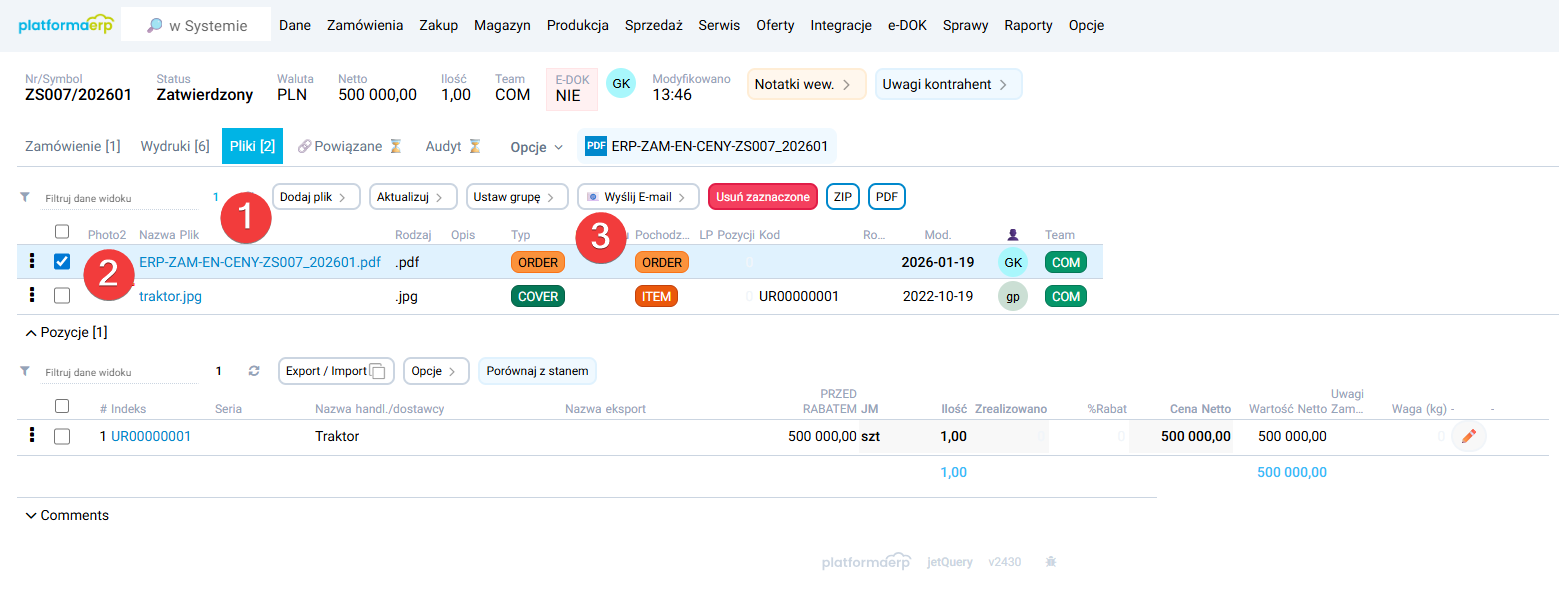Open the Magazyn menu
This screenshot has width=1559, height=590.
click(x=502, y=25)
